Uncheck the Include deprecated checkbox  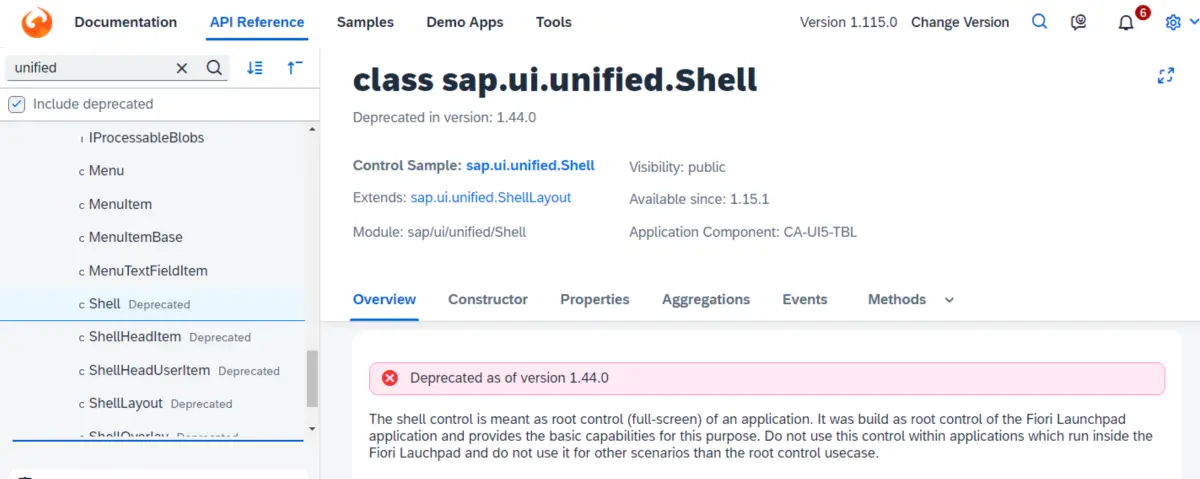click(x=17, y=104)
